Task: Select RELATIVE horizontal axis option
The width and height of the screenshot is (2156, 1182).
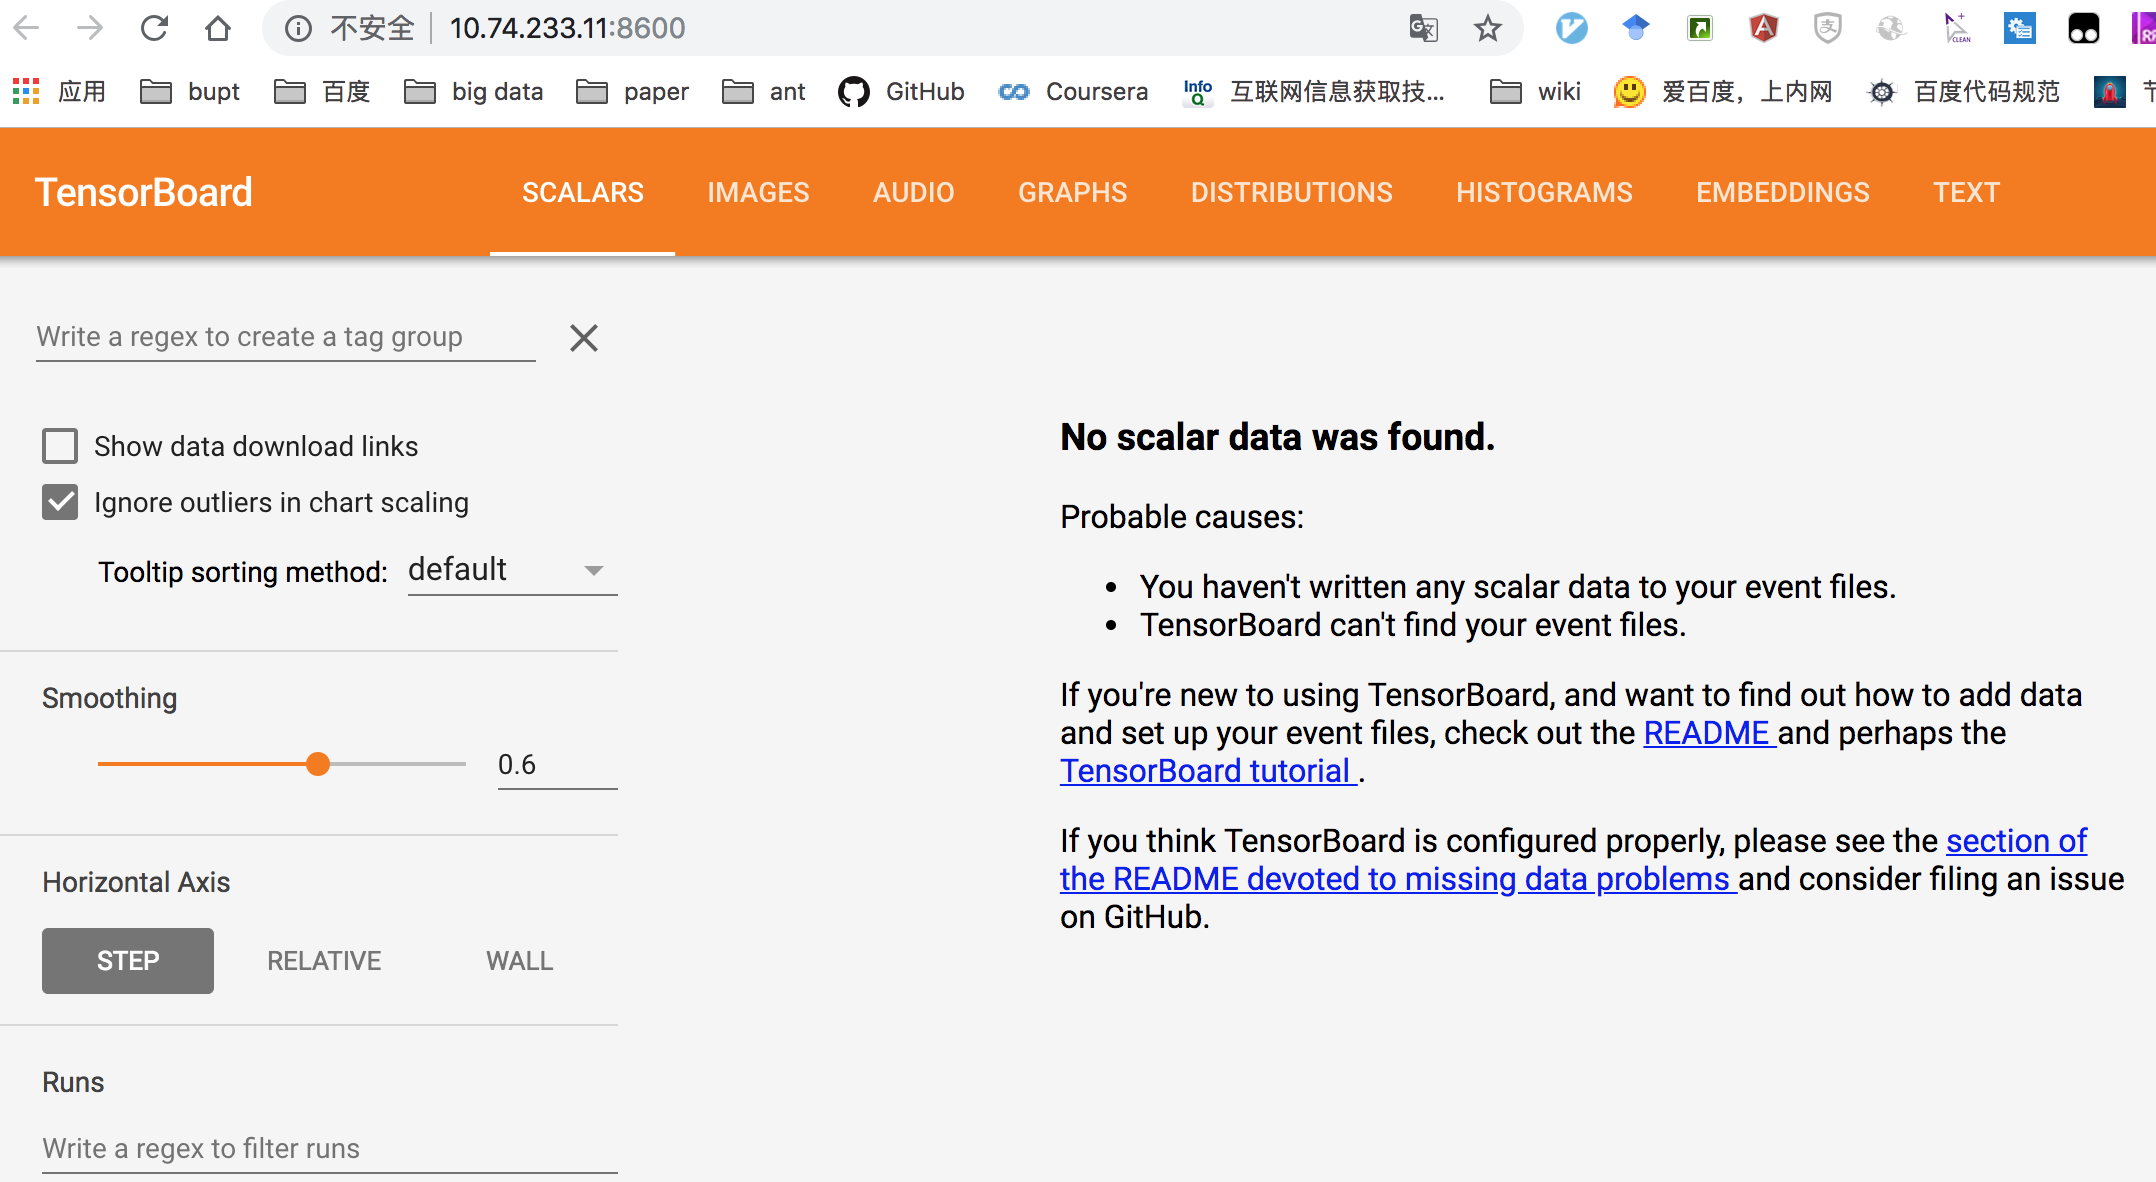Action: (x=324, y=961)
